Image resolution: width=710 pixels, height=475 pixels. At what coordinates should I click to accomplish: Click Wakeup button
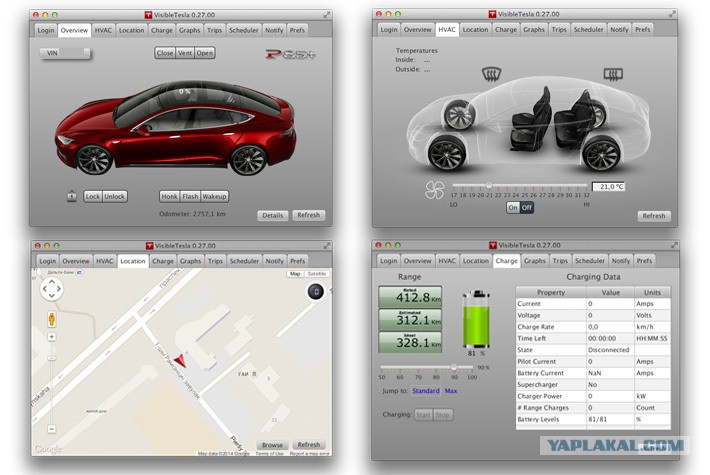coord(214,197)
